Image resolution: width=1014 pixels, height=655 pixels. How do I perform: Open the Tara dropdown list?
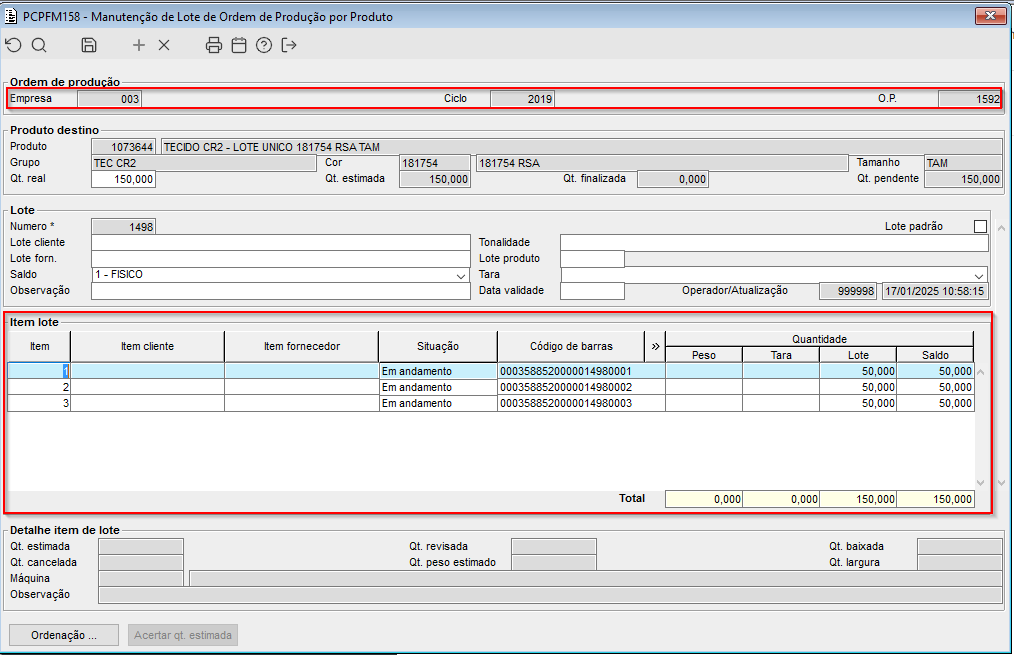point(979,275)
